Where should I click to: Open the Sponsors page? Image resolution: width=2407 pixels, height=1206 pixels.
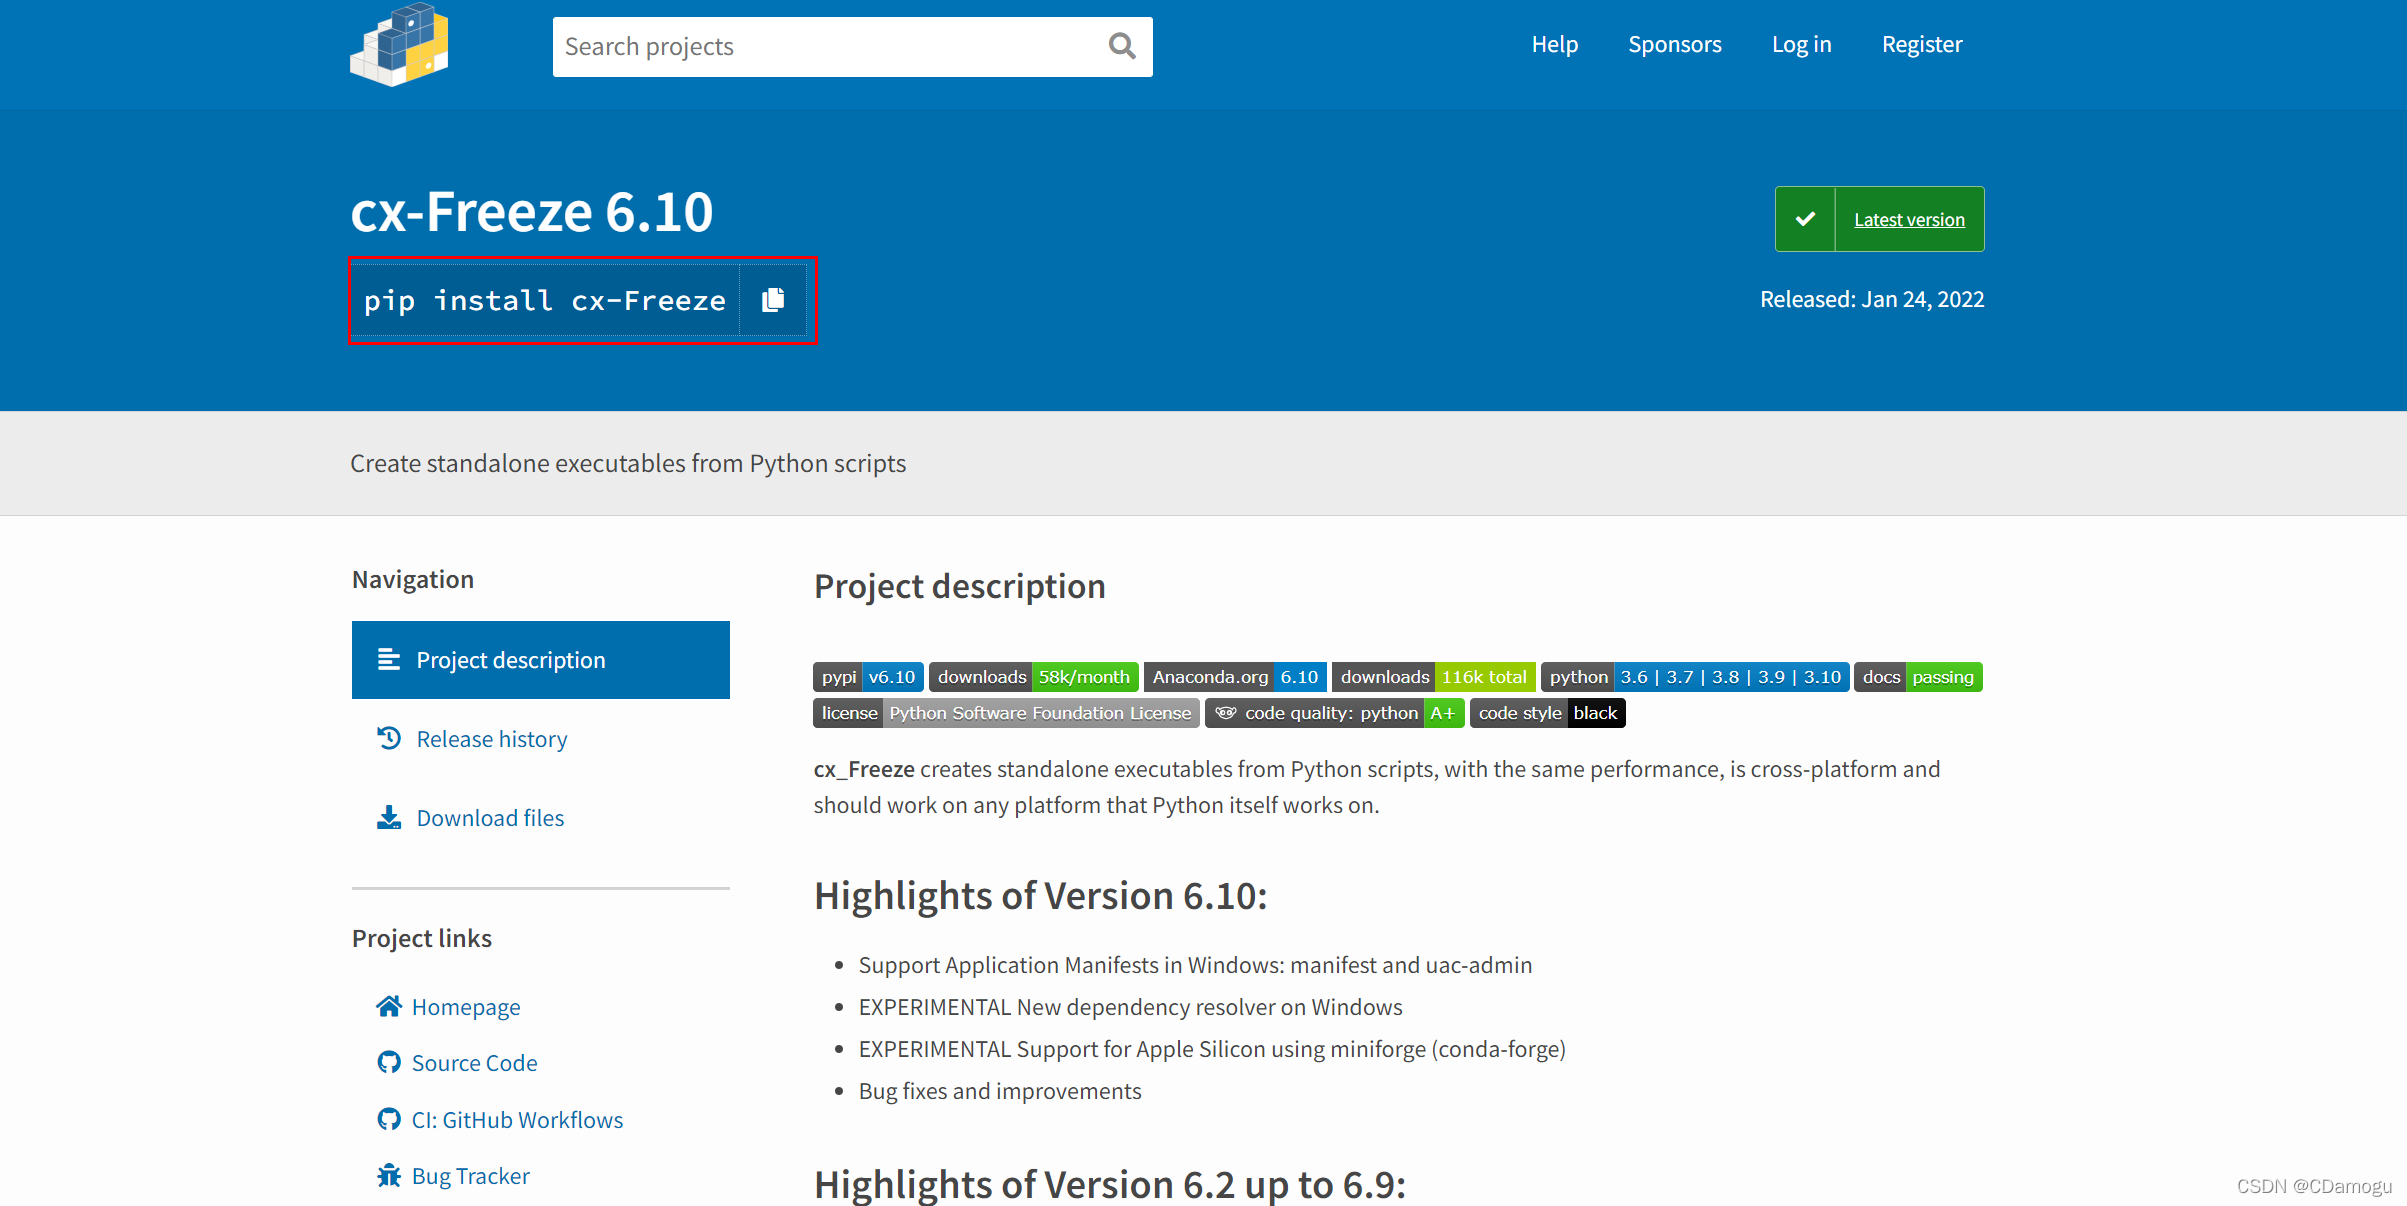coord(1674,44)
